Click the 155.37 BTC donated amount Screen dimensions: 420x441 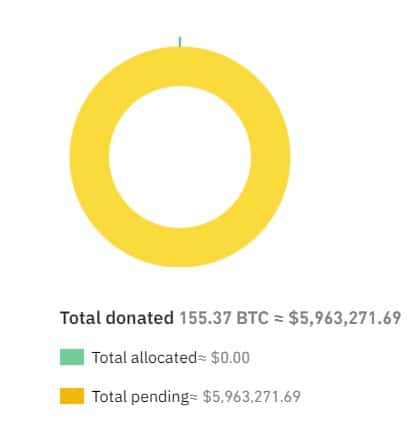coord(224,318)
